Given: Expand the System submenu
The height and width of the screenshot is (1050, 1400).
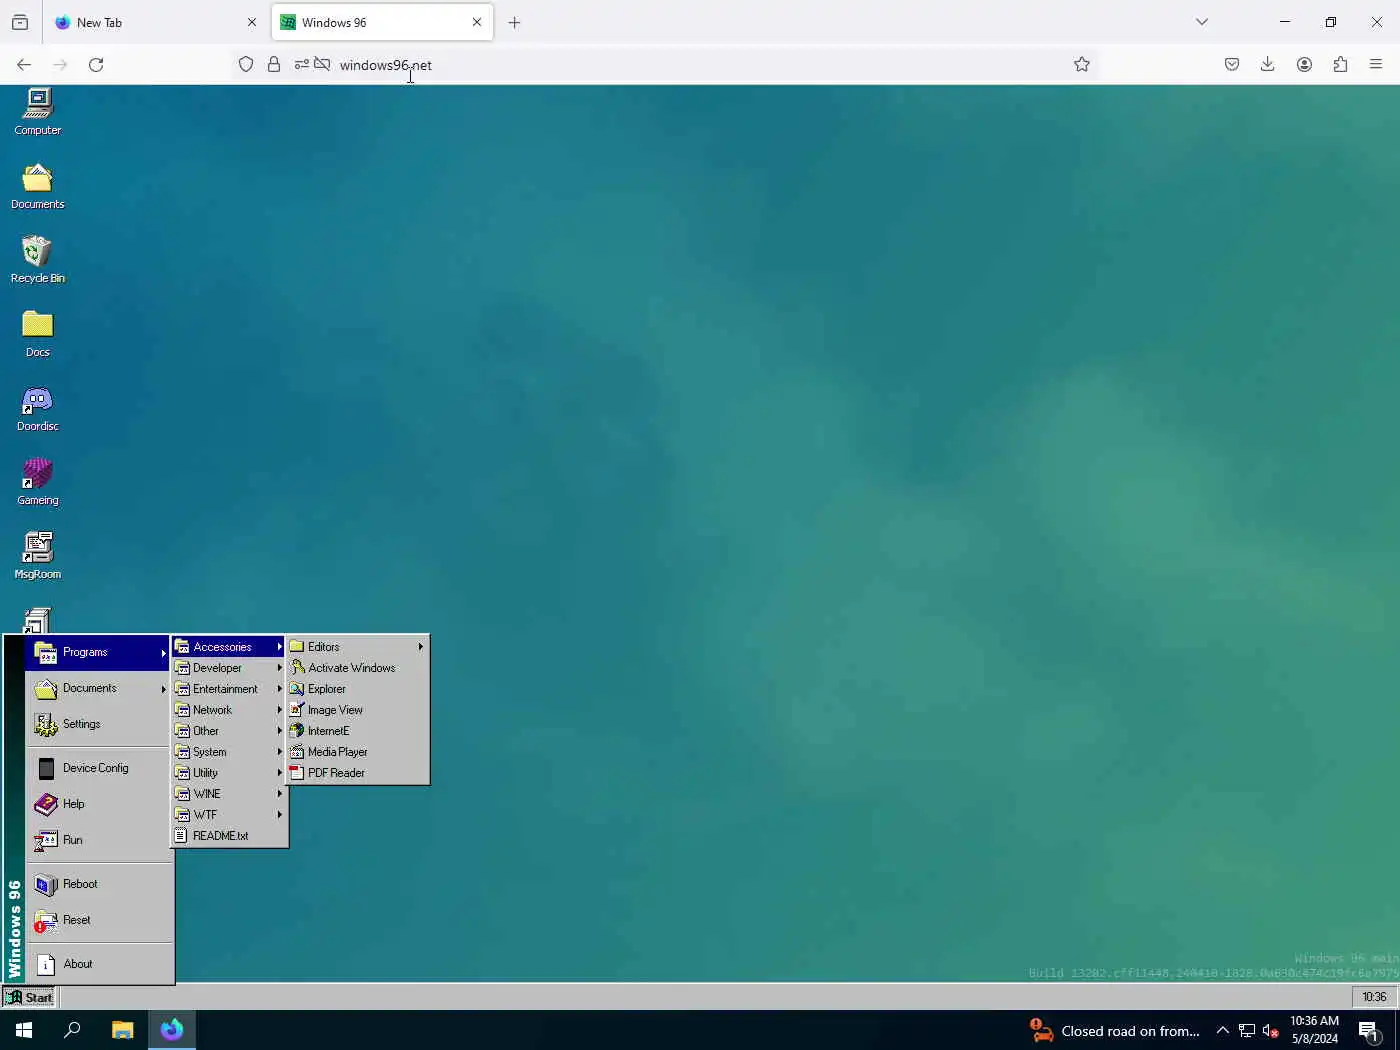Looking at the screenshot, I should click(229, 752).
